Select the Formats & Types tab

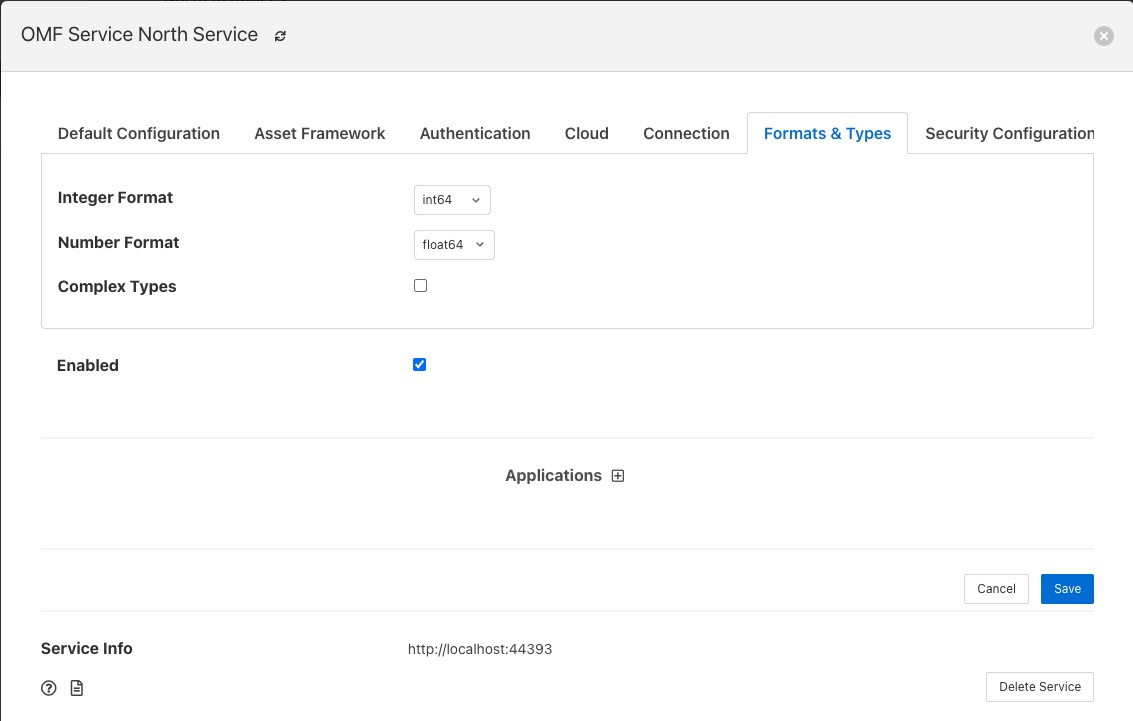[827, 133]
